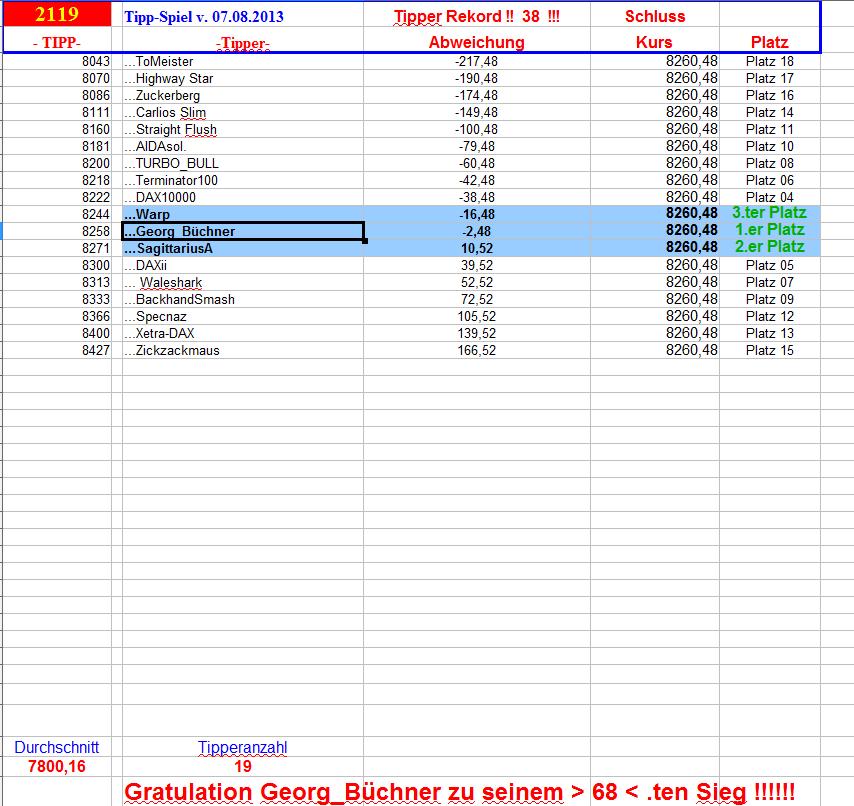Select the Abweichung column header
The width and height of the screenshot is (854, 806).
point(477,43)
